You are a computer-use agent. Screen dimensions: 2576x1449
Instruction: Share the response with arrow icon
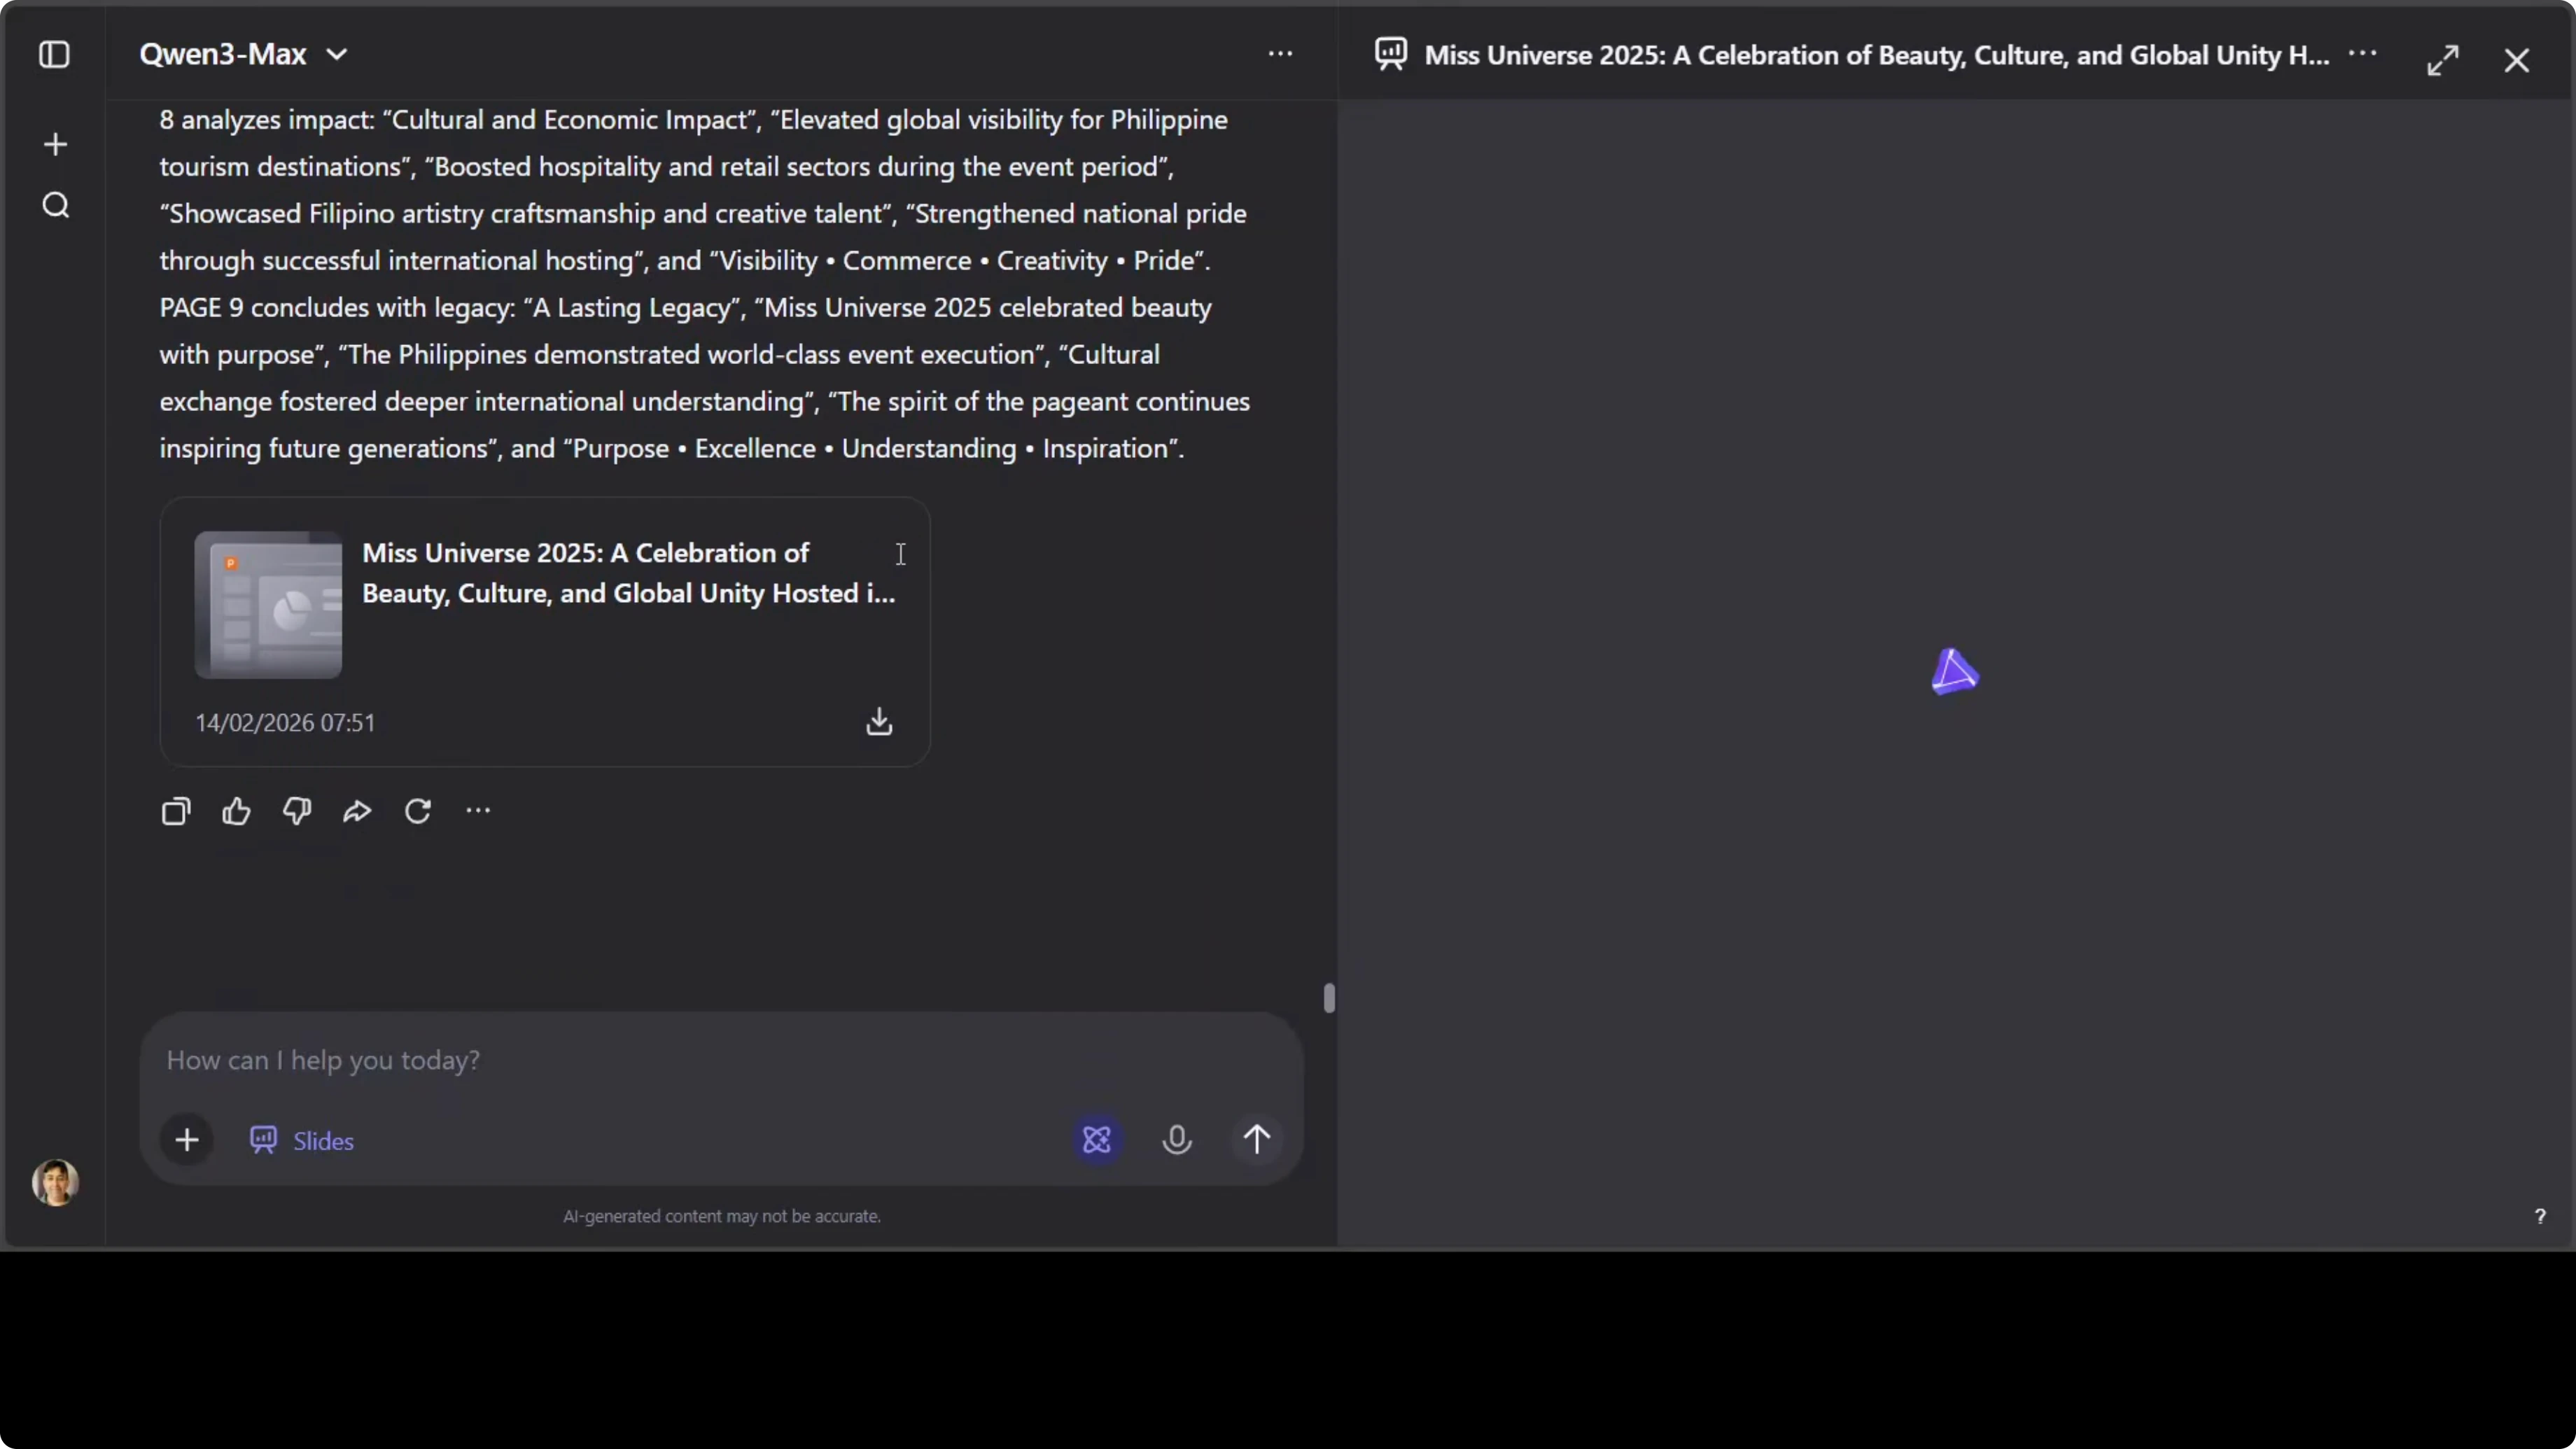[357, 811]
